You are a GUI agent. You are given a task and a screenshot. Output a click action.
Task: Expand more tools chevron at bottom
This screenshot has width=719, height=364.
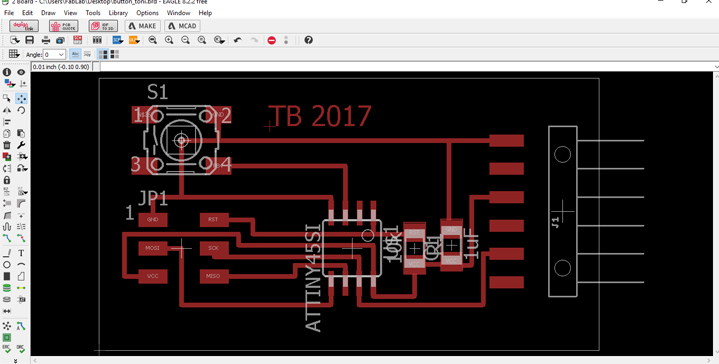[15, 361]
